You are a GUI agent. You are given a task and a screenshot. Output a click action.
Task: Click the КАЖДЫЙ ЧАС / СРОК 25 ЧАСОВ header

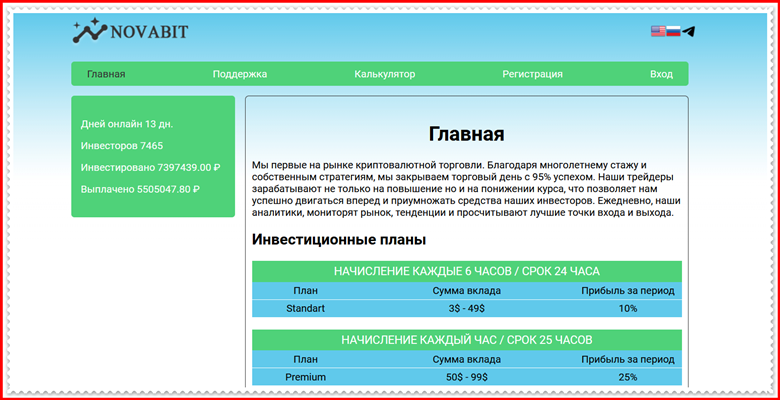tap(467, 340)
